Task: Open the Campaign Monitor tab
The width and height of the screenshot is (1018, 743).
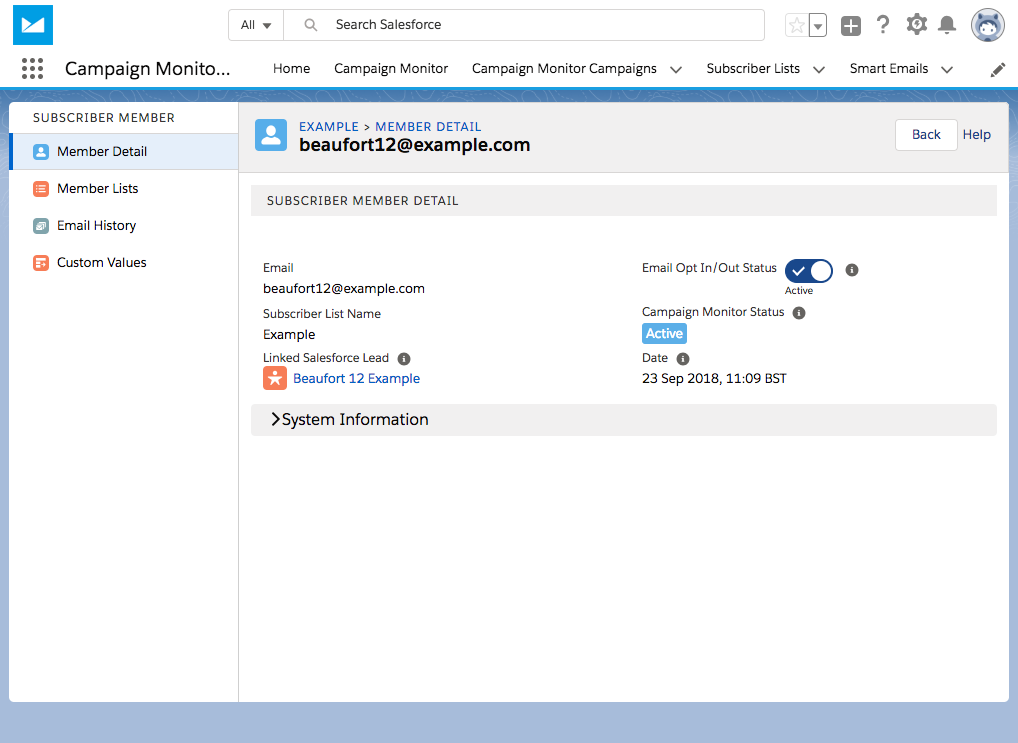Action: point(391,69)
